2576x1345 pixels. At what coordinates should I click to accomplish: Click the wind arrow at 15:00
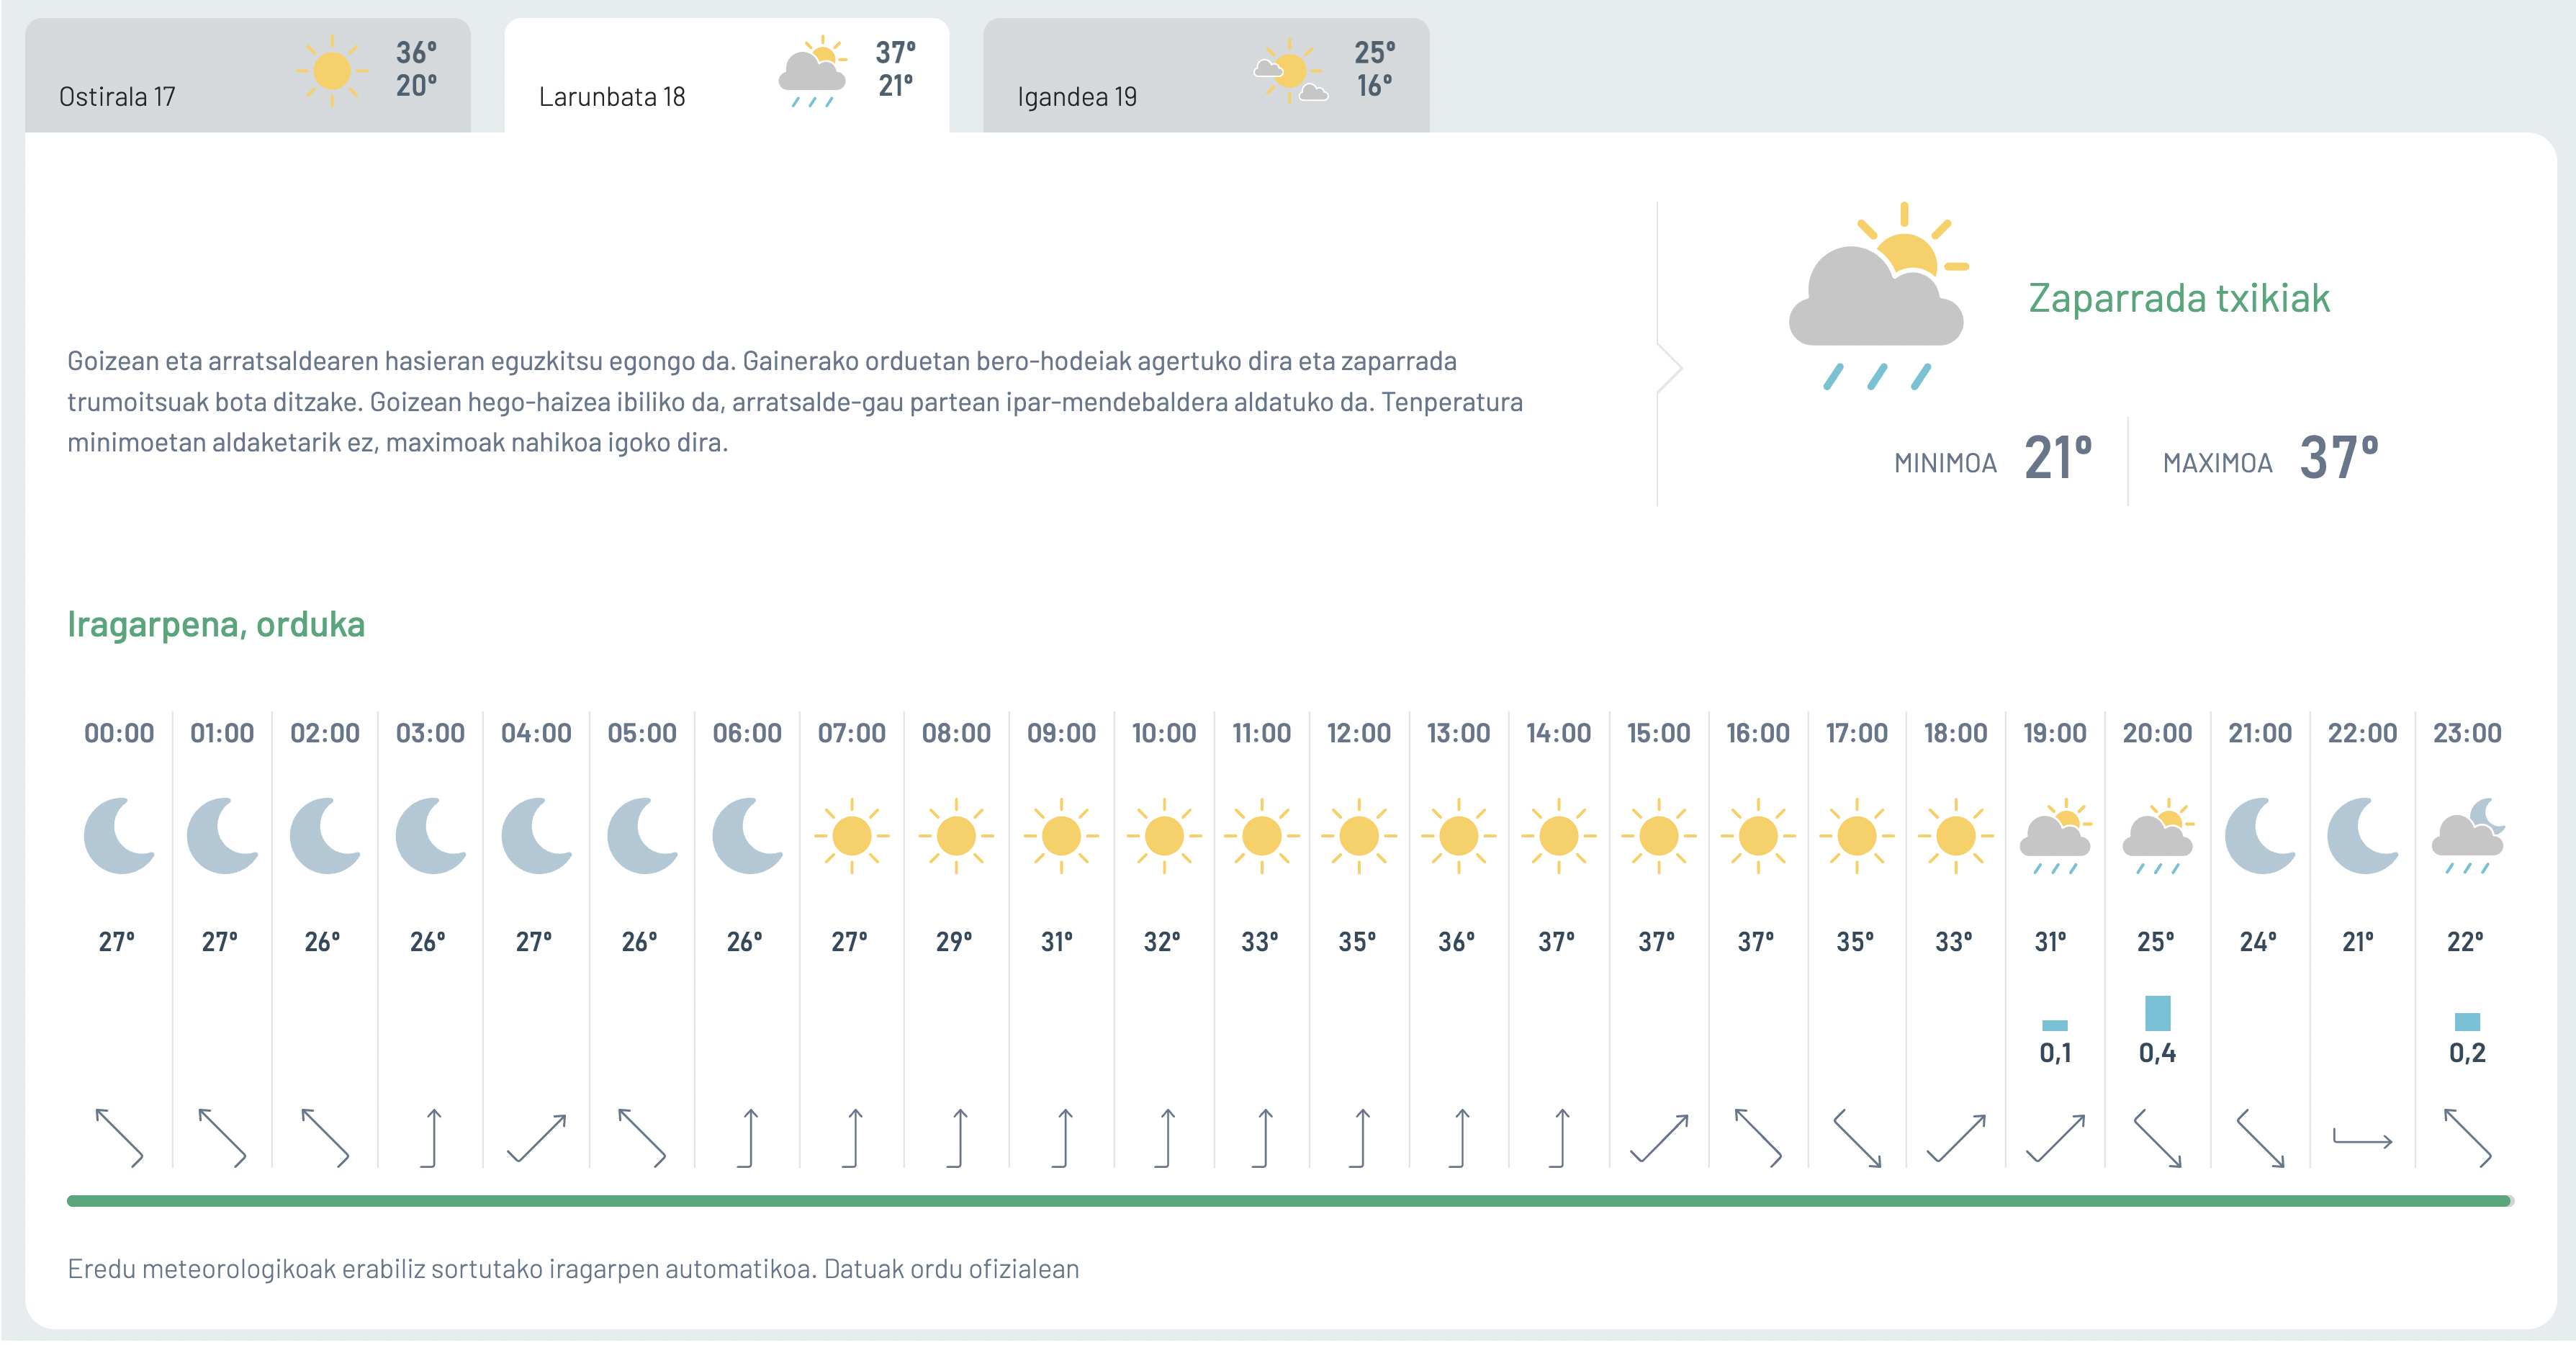pyautogui.click(x=1659, y=1138)
